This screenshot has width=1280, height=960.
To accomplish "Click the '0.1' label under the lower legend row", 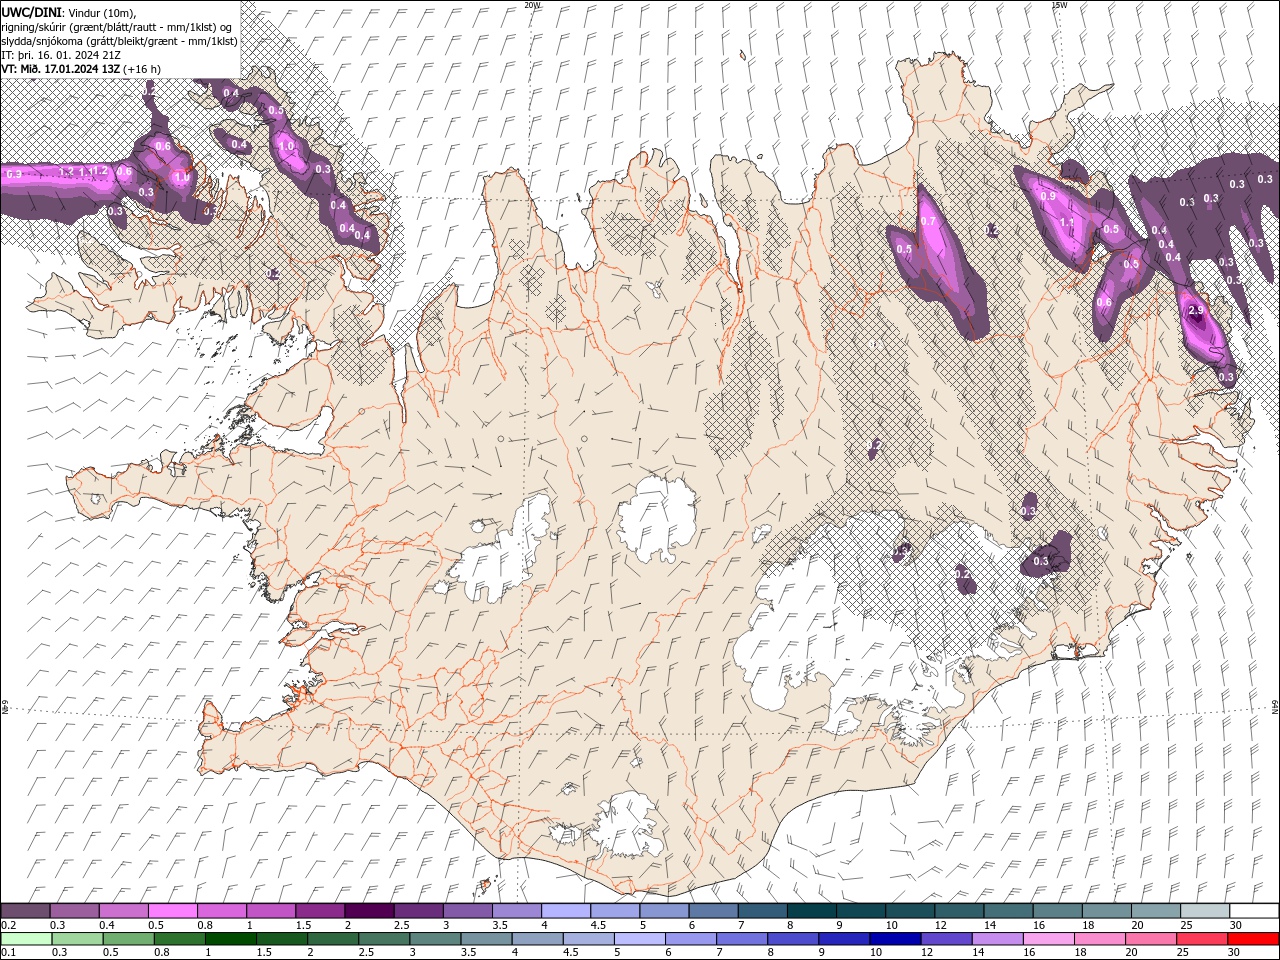I will tap(8, 953).
